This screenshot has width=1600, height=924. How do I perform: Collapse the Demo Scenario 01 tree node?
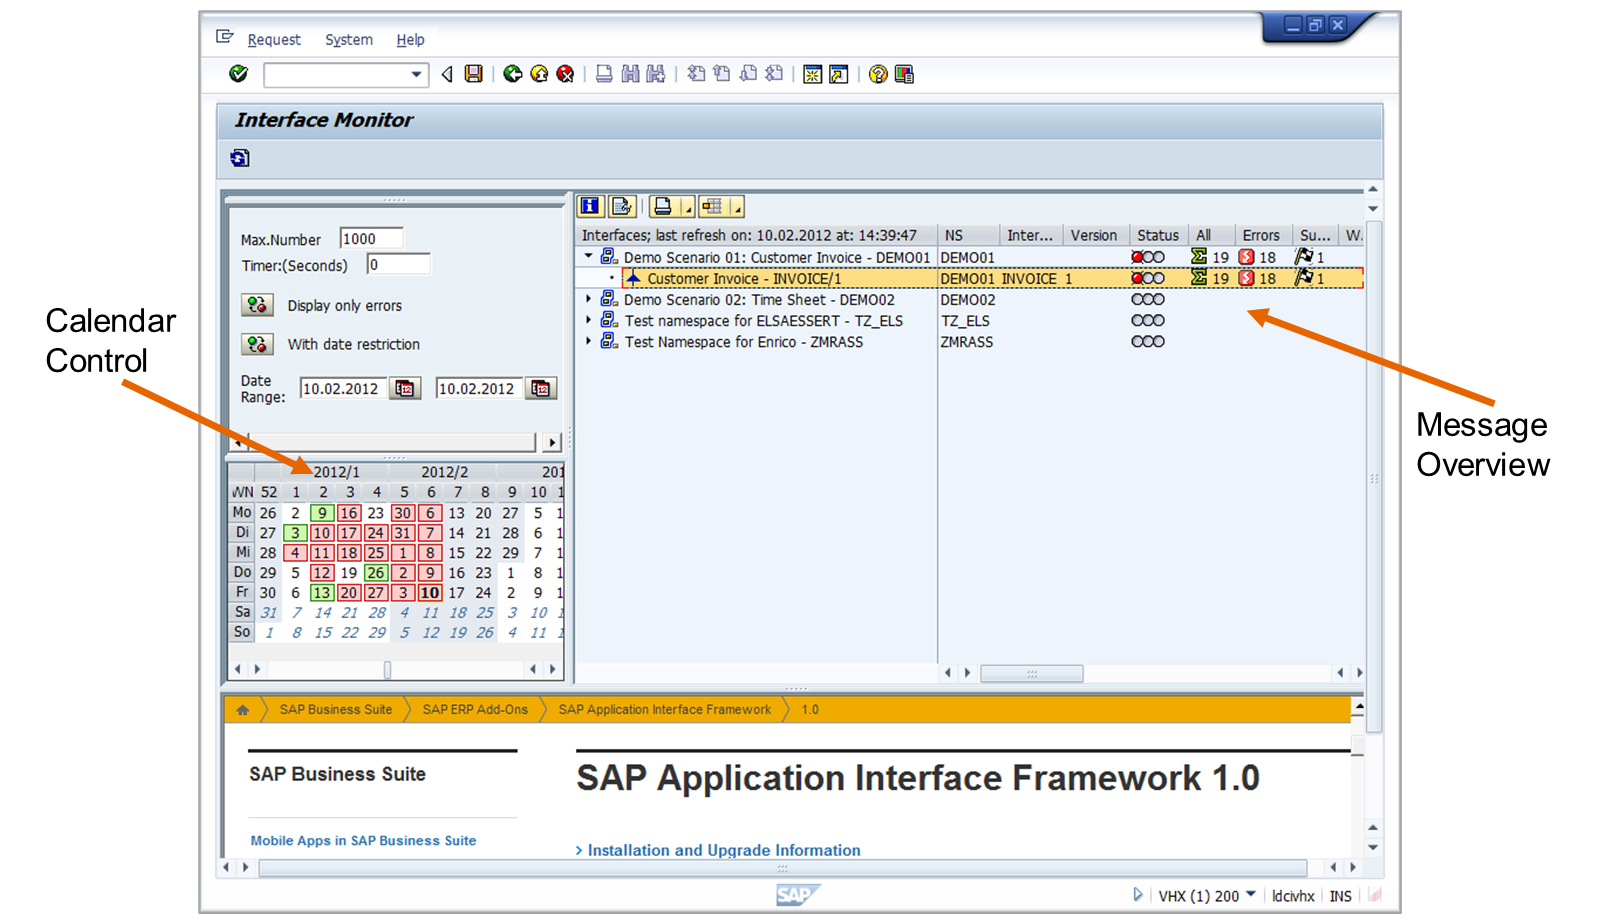588,257
